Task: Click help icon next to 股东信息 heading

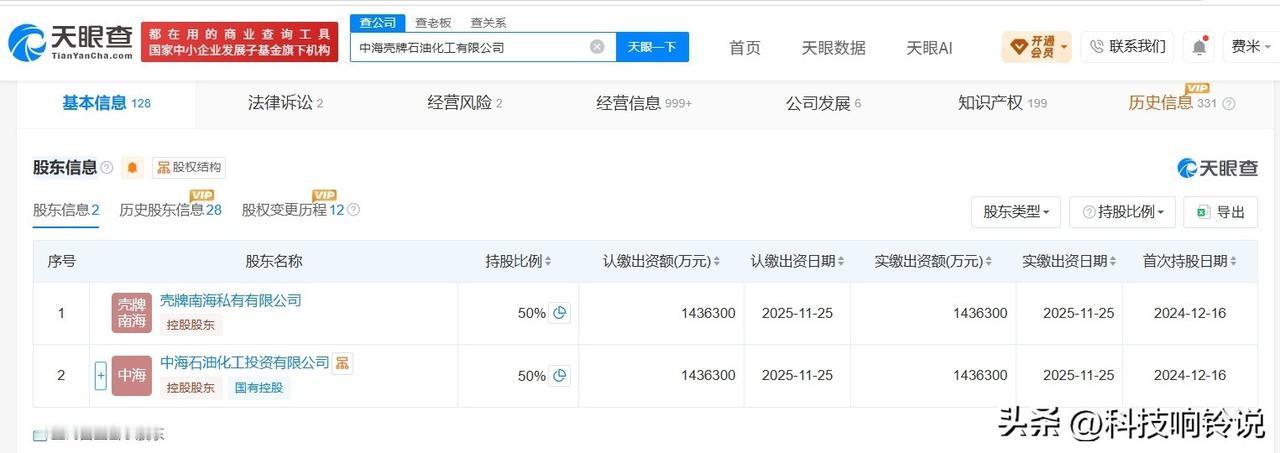Action: click(106, 167)
